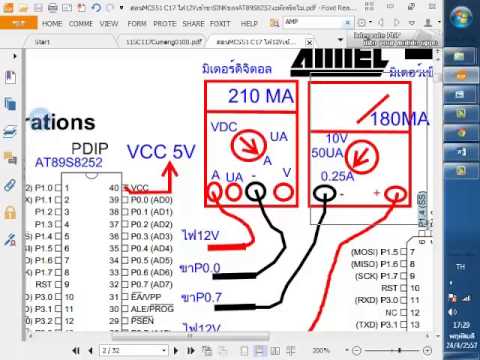Open the document tab list dropdown arrow

[340, 40]
